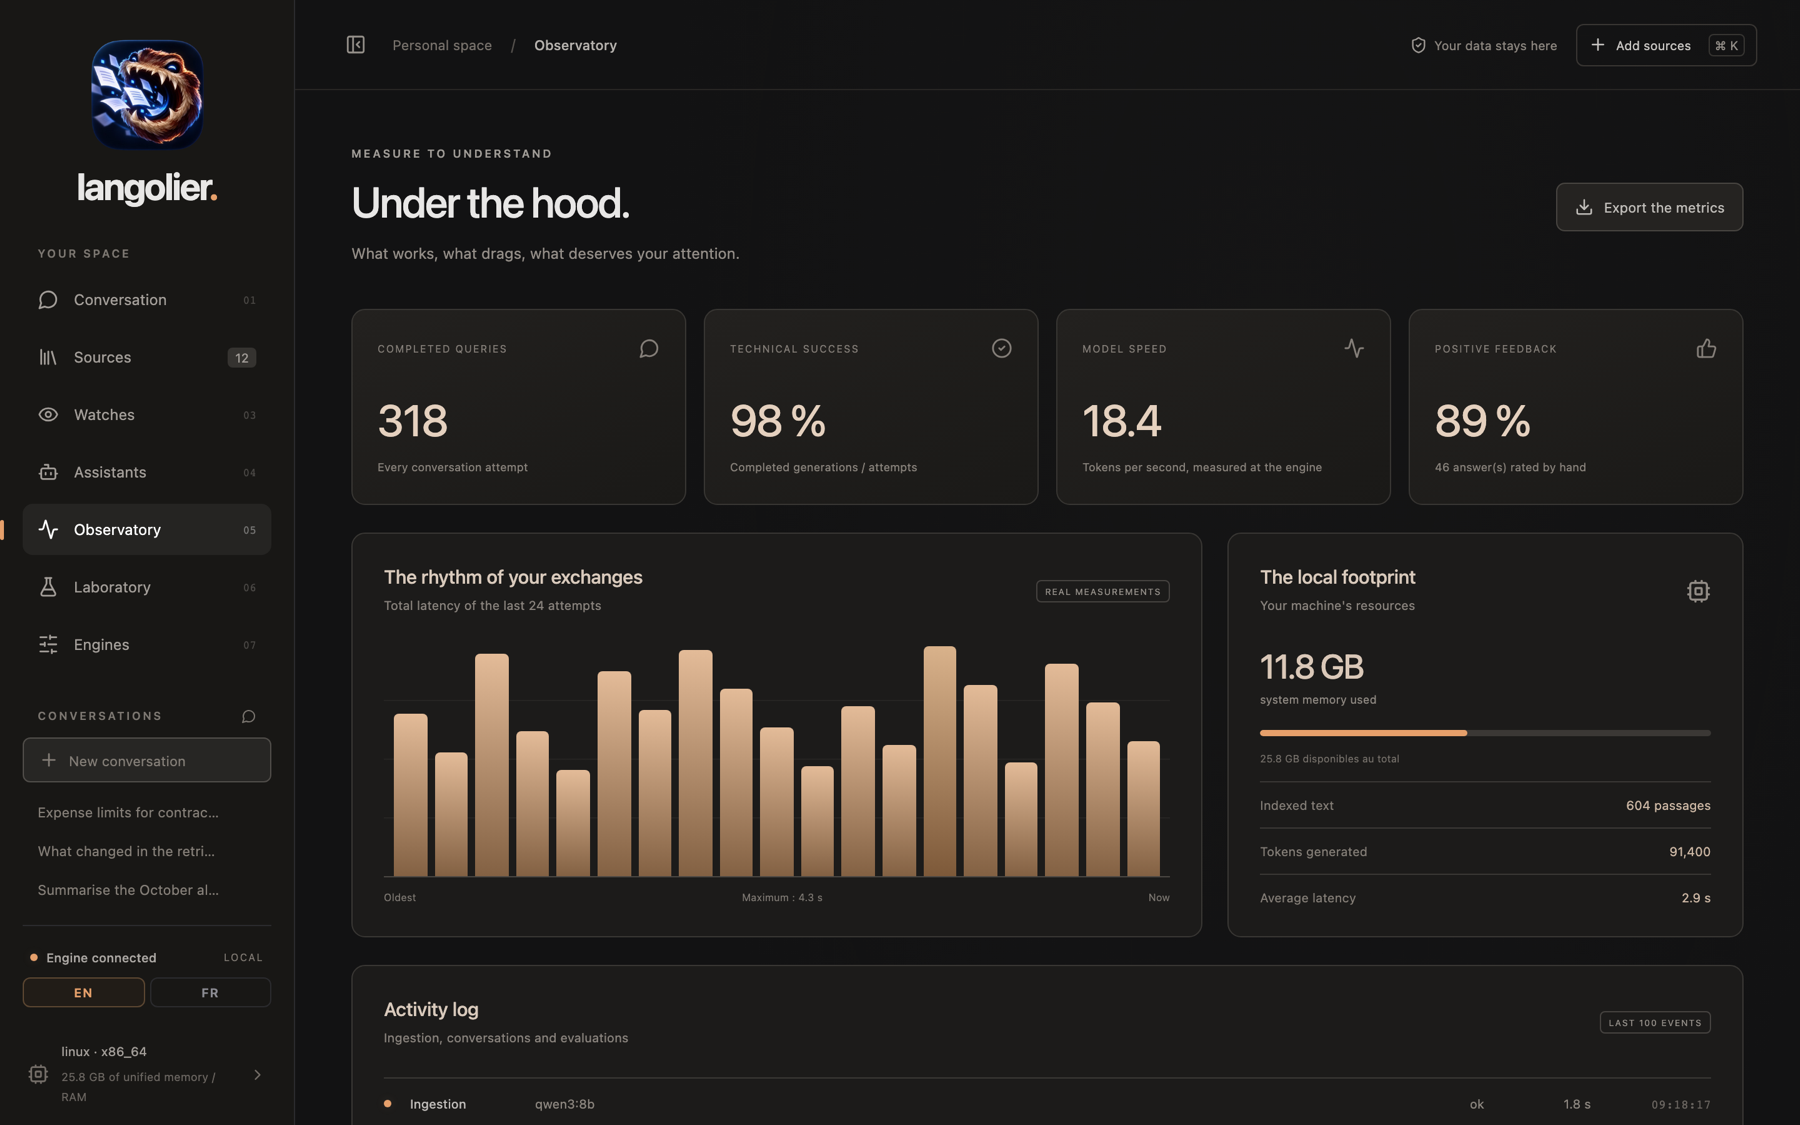Open 'Expense limits for contrac...' conversation
The width and height of the screenshot is (1800, 1125).
(128, 812)
